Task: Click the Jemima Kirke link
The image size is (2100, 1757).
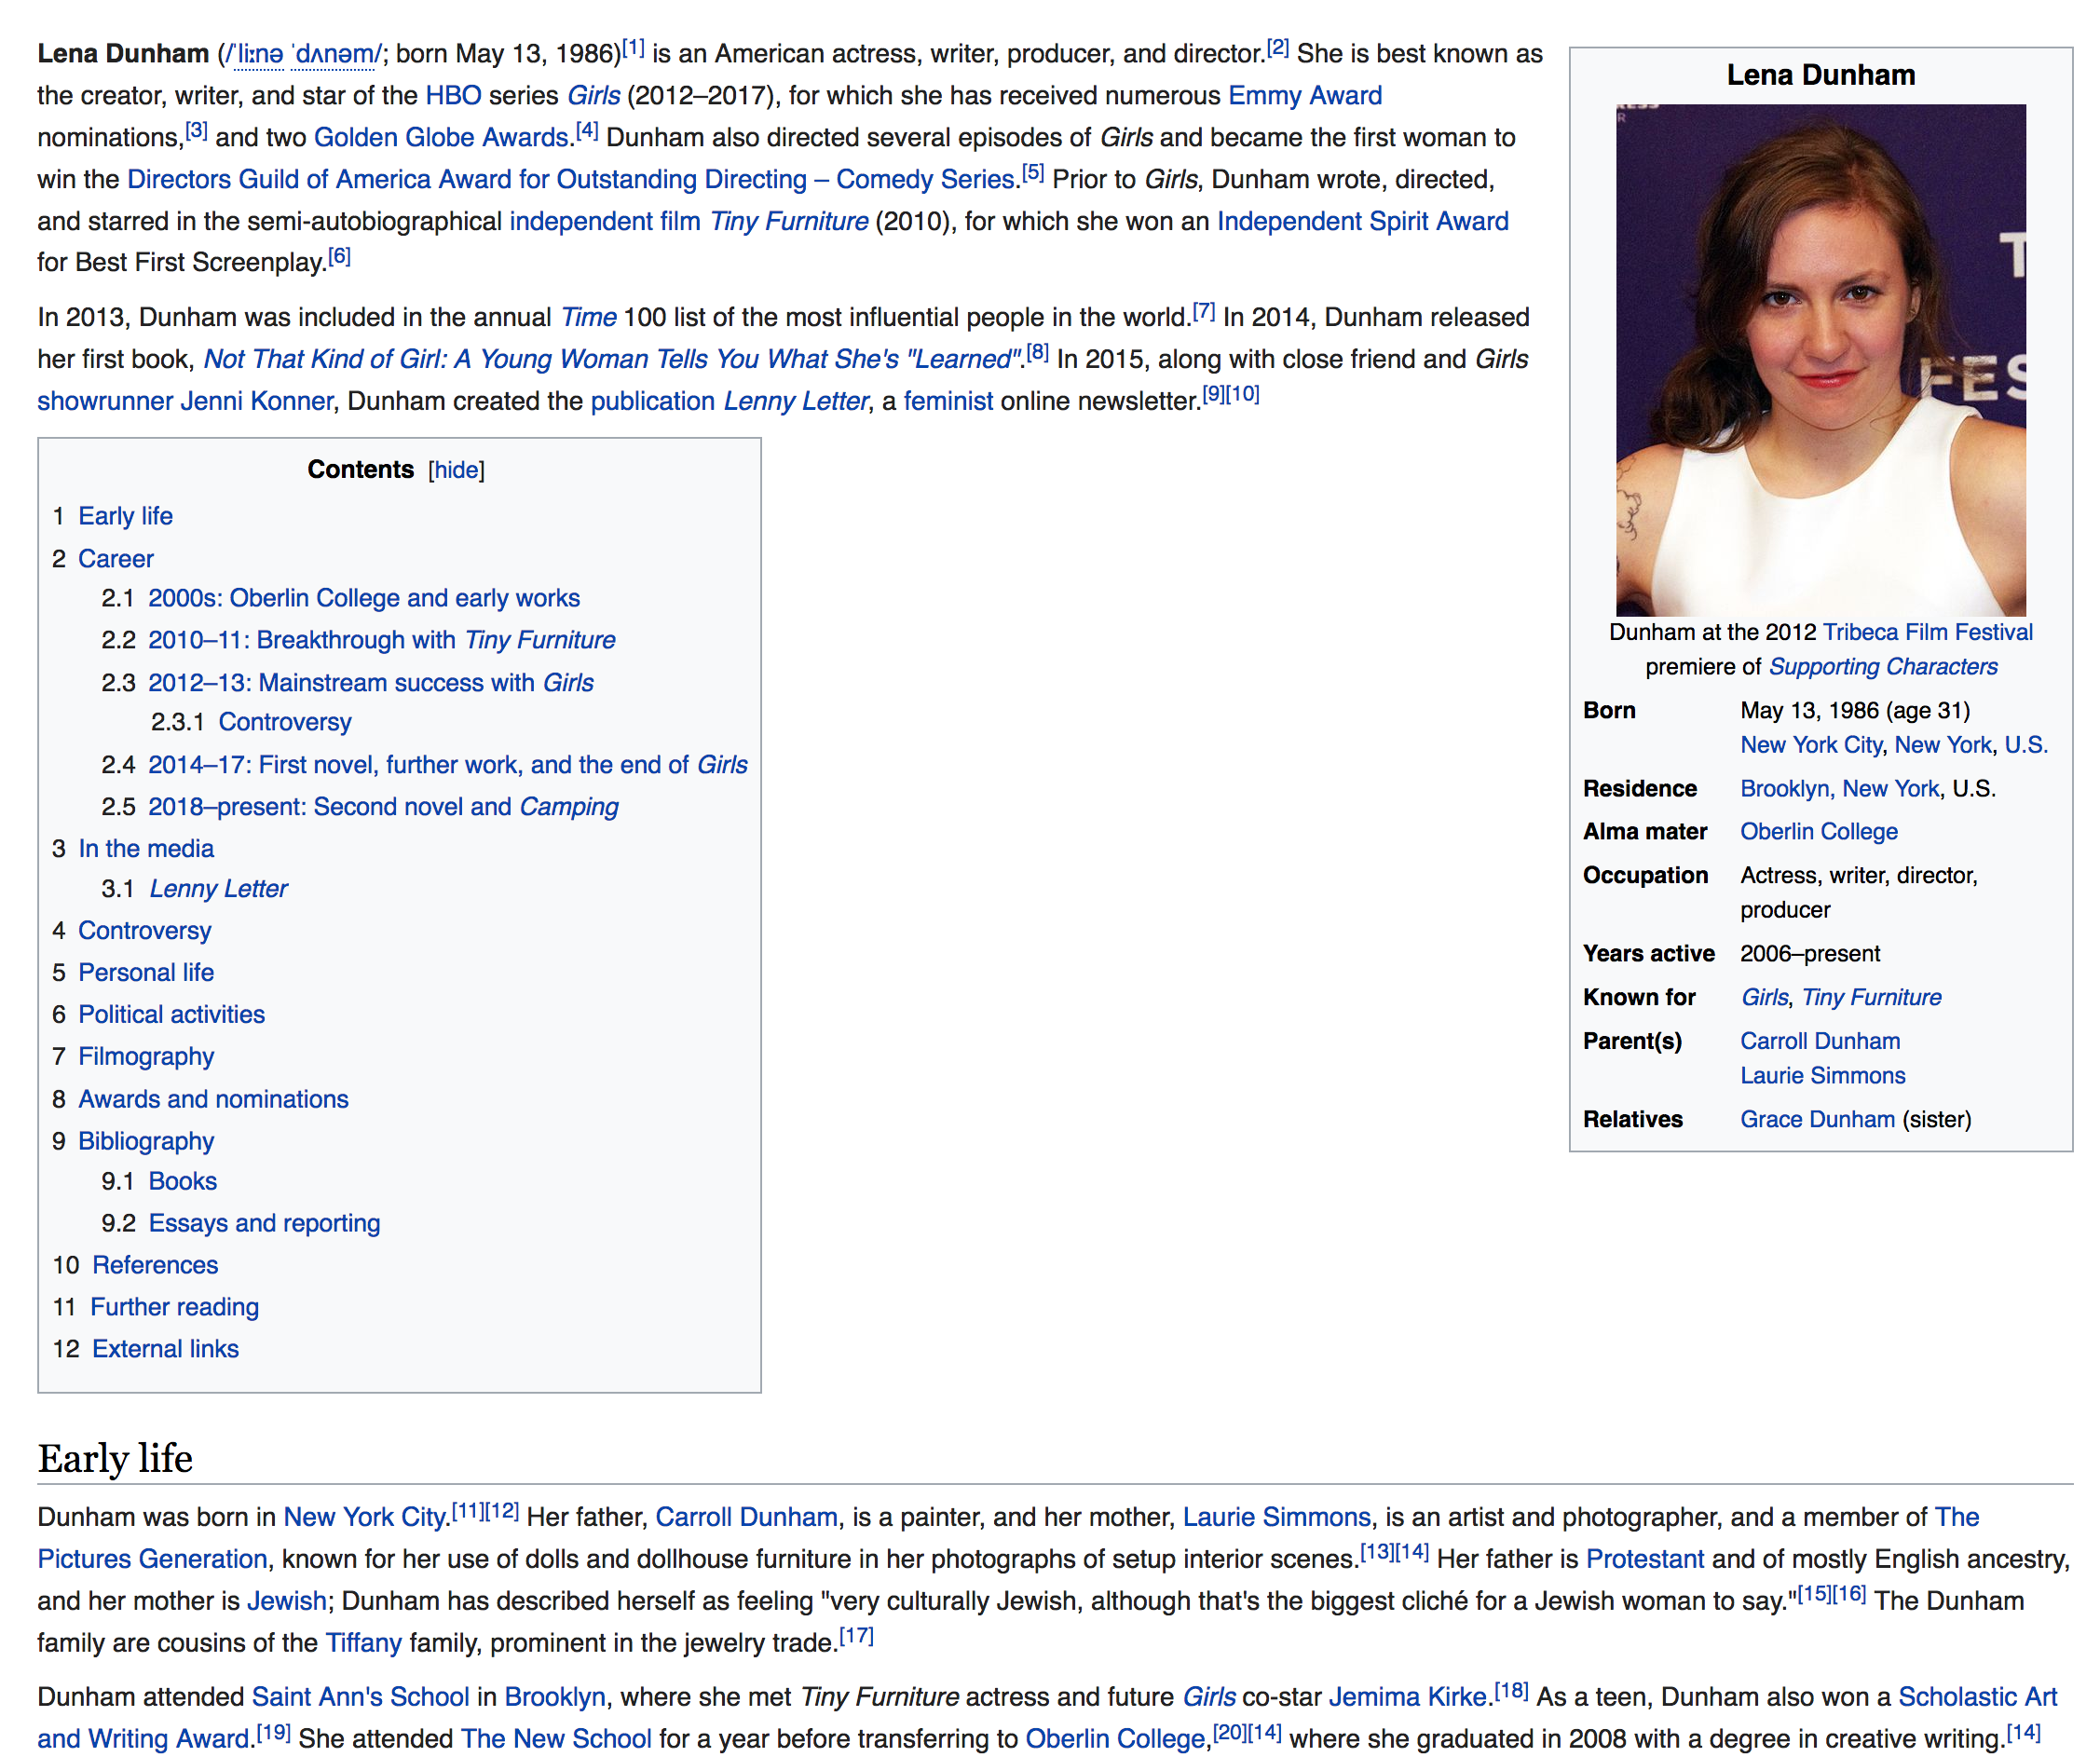Action: (1407, 1697)
